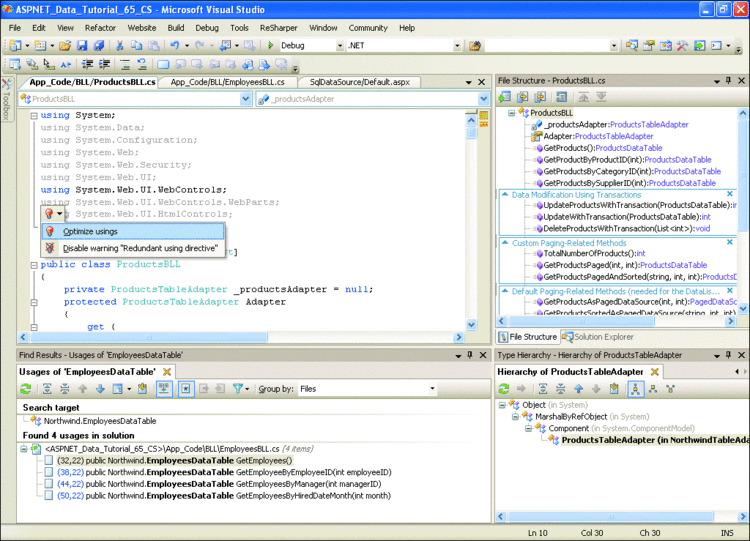Click the Northwind.EmployeesDataTable search target
Image resolution: width=750 pixels, height=541 pixels.
point(100,421)
